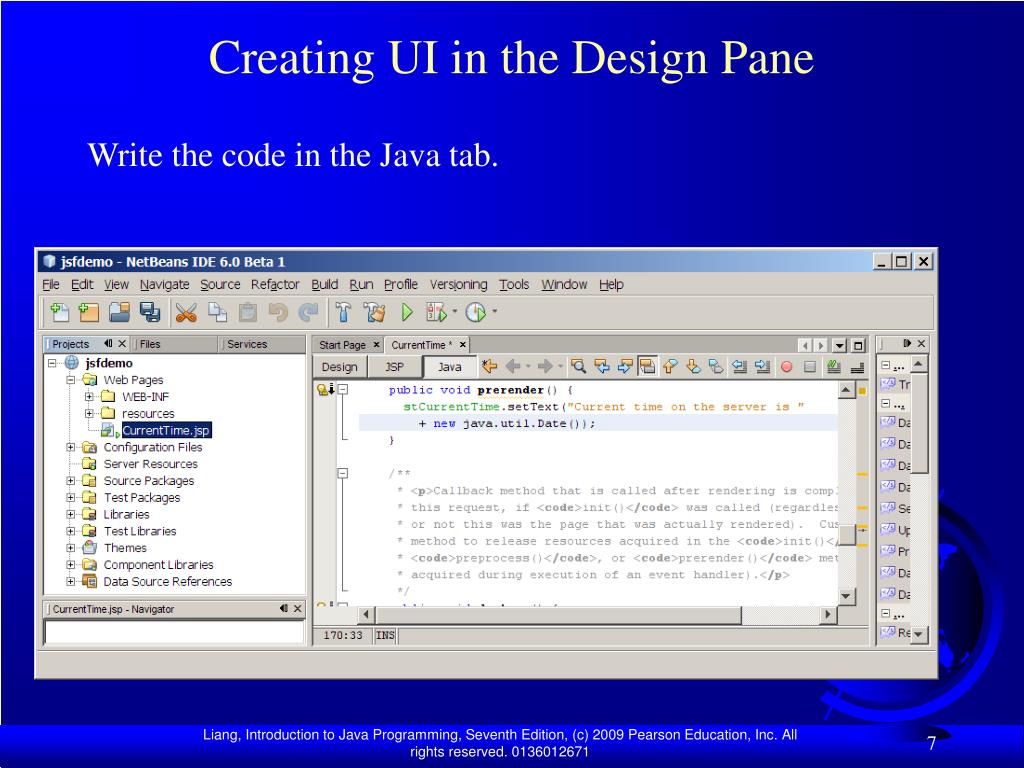Collapse the prerender method code fold

[x=343, y=390]
